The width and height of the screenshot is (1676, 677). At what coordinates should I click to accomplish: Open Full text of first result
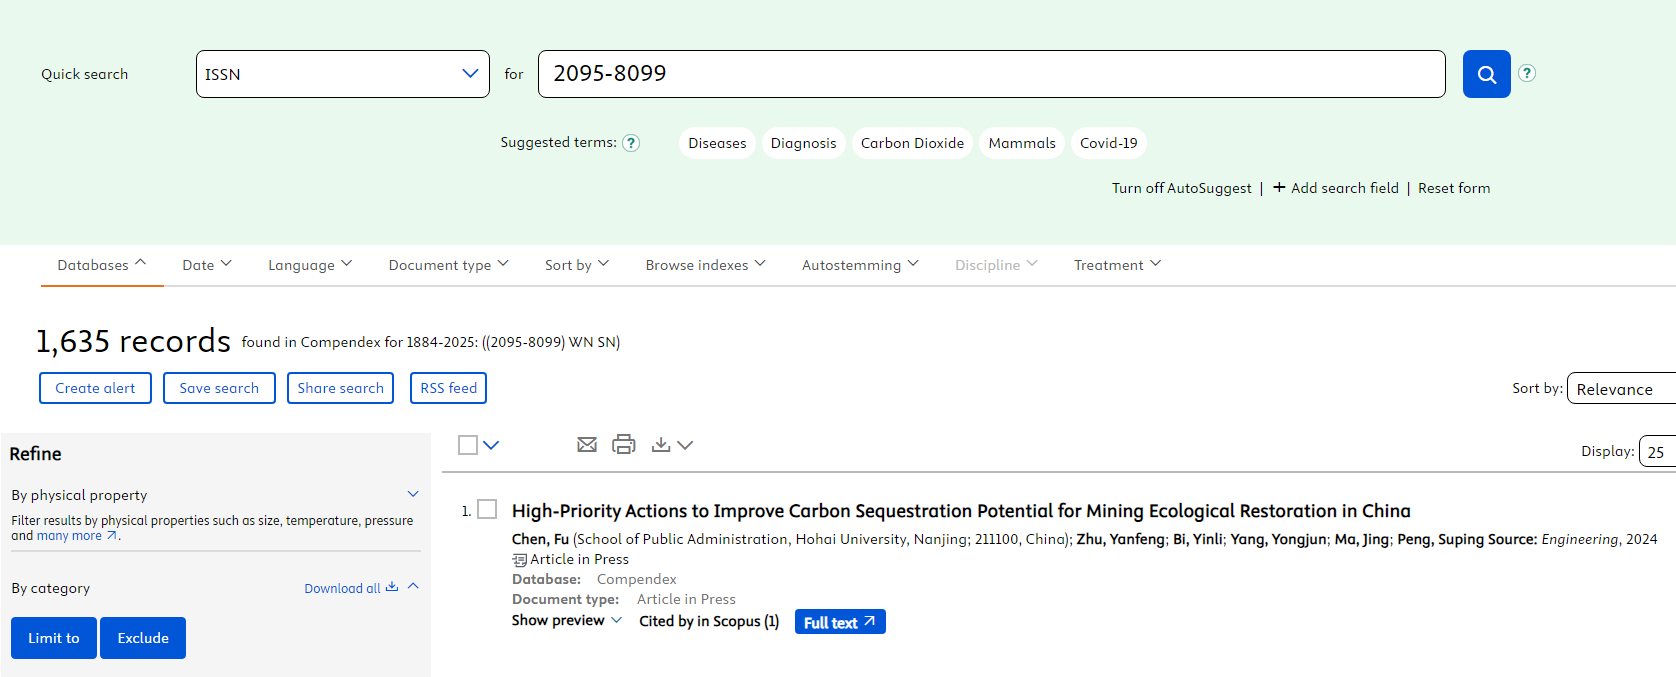pos(839,622)
